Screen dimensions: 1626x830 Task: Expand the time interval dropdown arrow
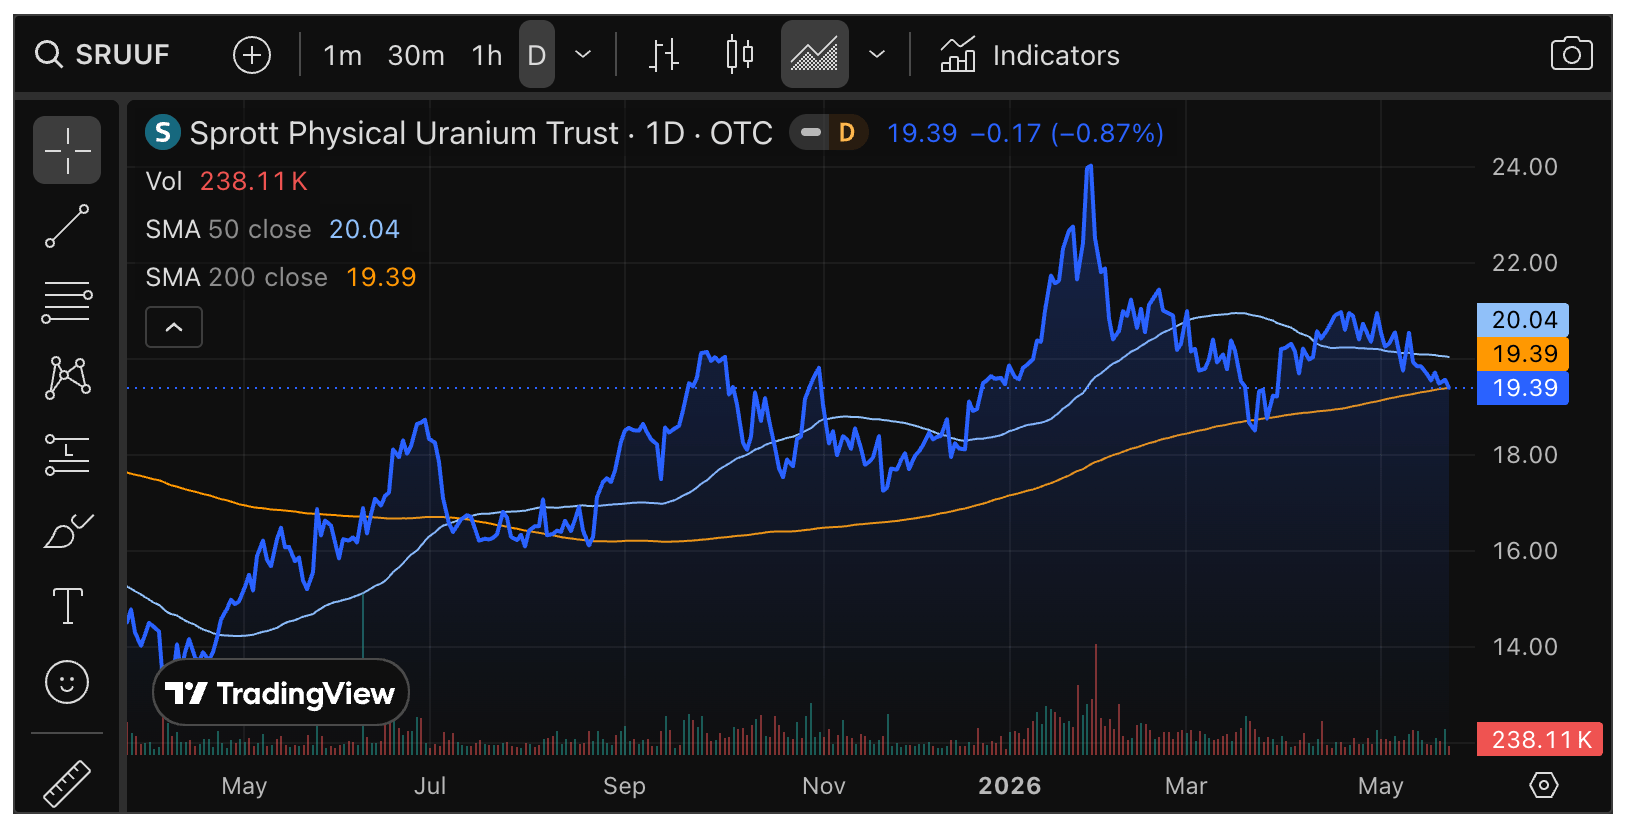pos(583,54)
